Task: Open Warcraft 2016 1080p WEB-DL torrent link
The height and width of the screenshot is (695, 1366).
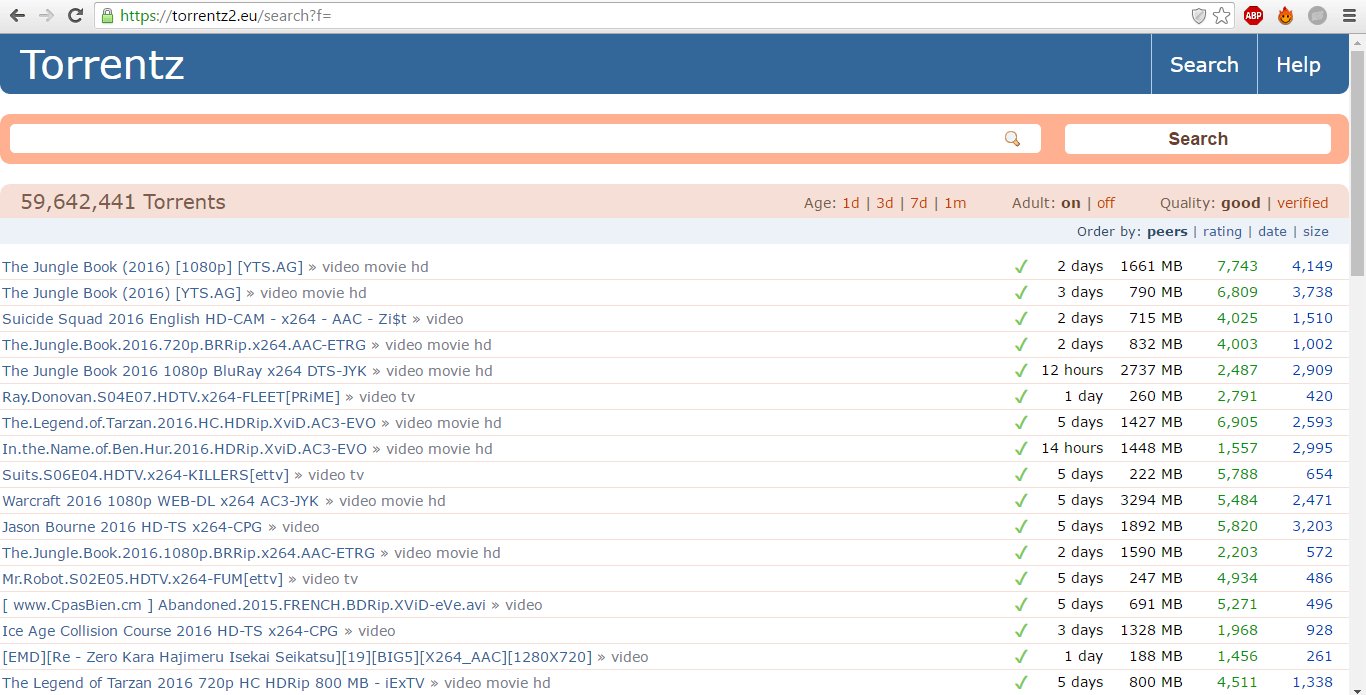Action: 161,501
